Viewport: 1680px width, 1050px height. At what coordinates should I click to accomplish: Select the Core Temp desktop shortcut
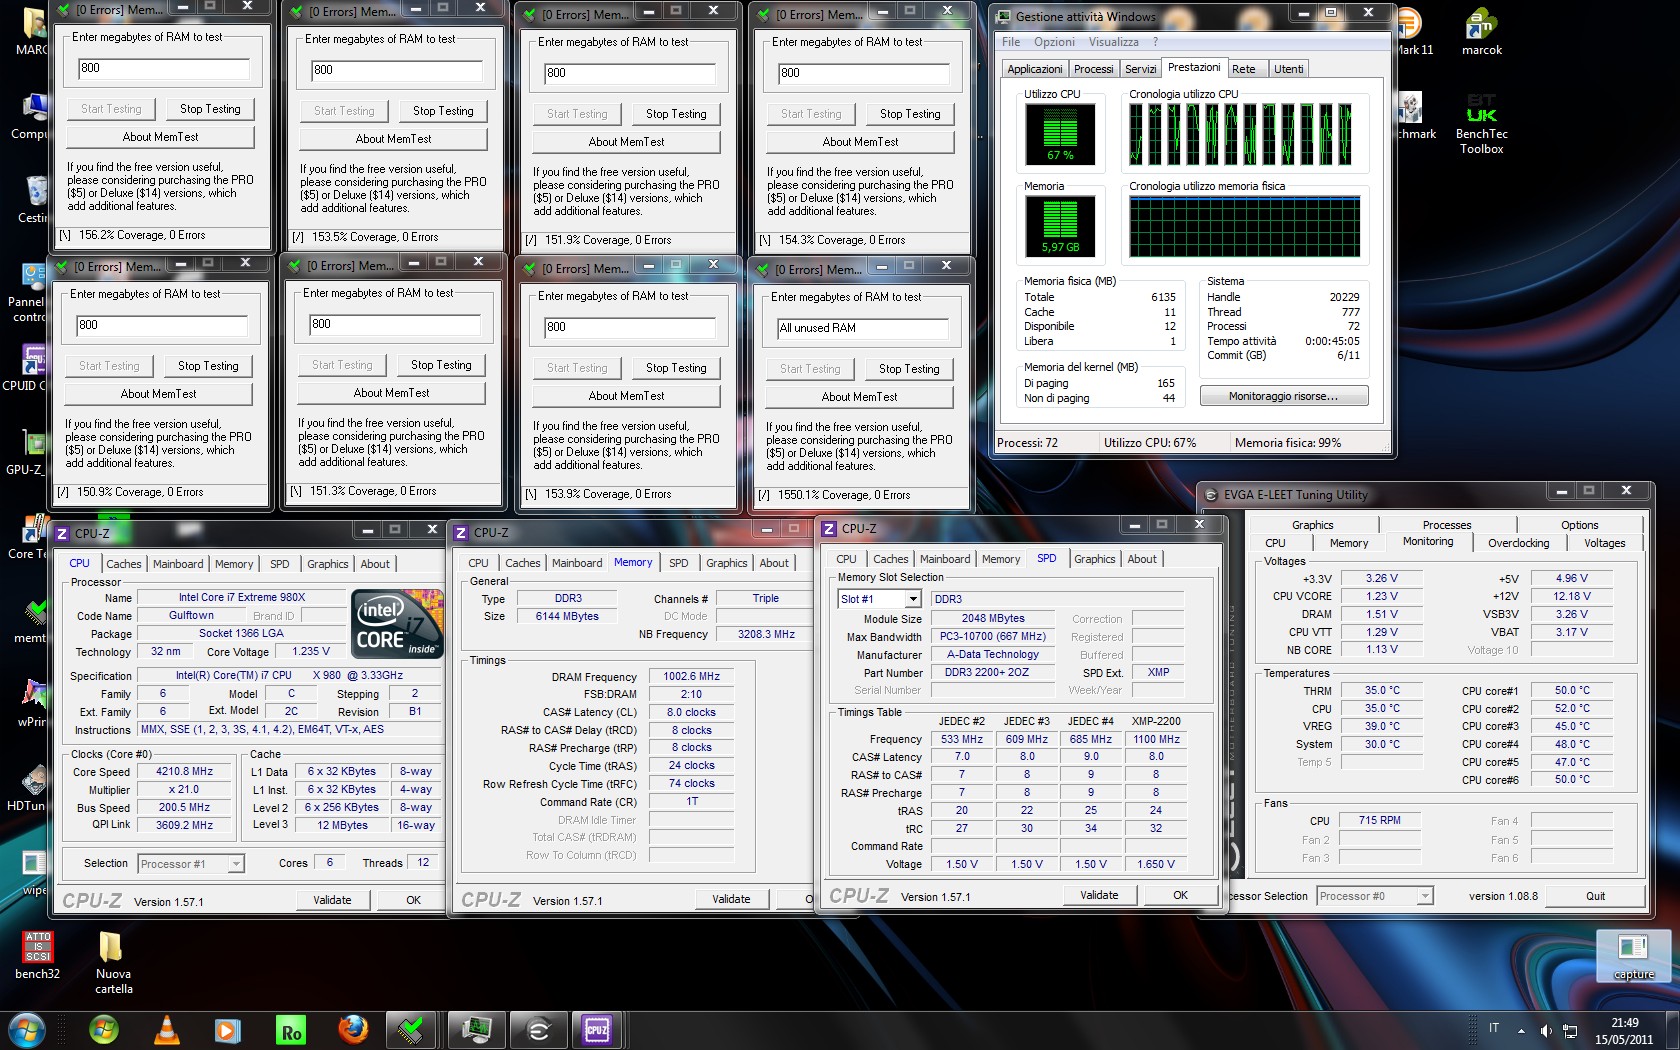pos(28,536)
